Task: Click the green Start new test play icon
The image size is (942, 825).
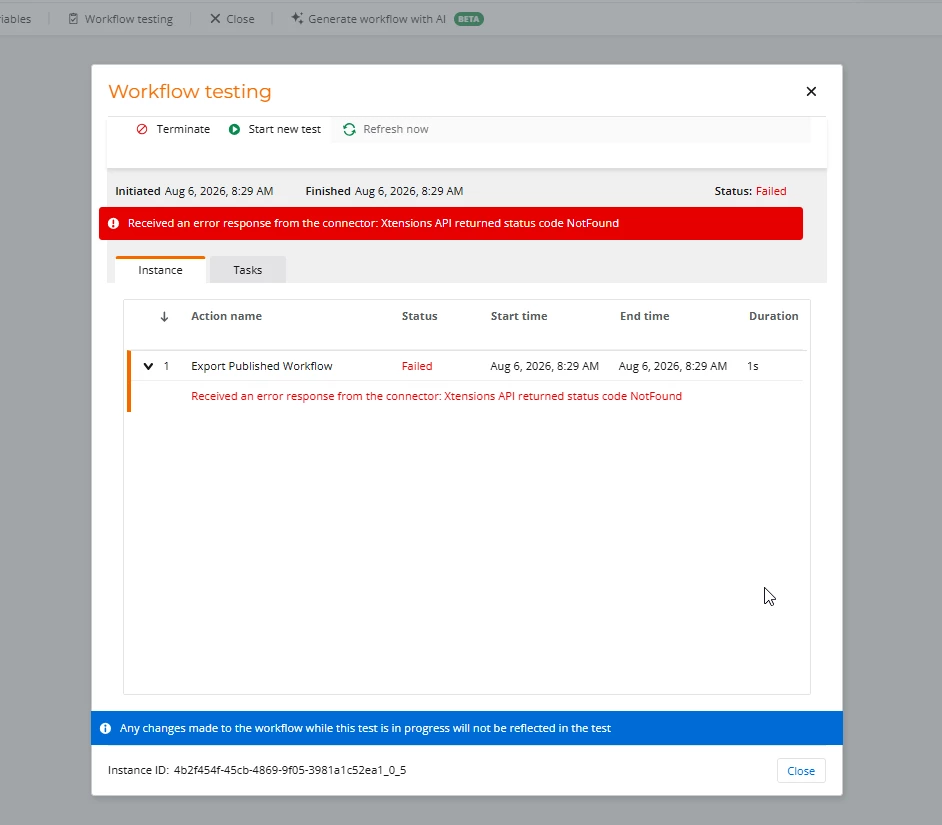Action: point(234,129)
